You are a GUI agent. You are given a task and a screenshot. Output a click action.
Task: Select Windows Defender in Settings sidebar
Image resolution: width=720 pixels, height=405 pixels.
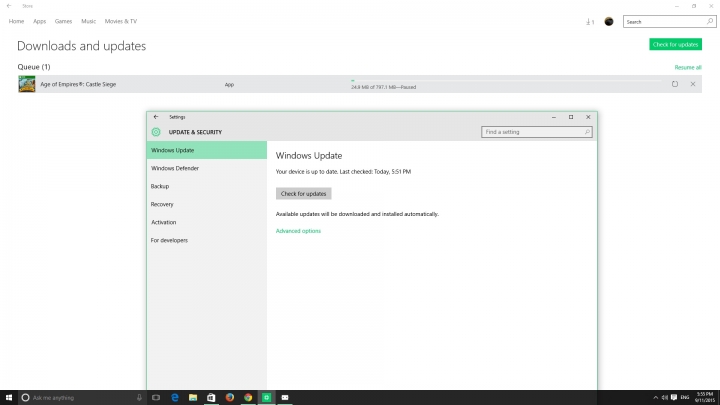tap(207, 168)
